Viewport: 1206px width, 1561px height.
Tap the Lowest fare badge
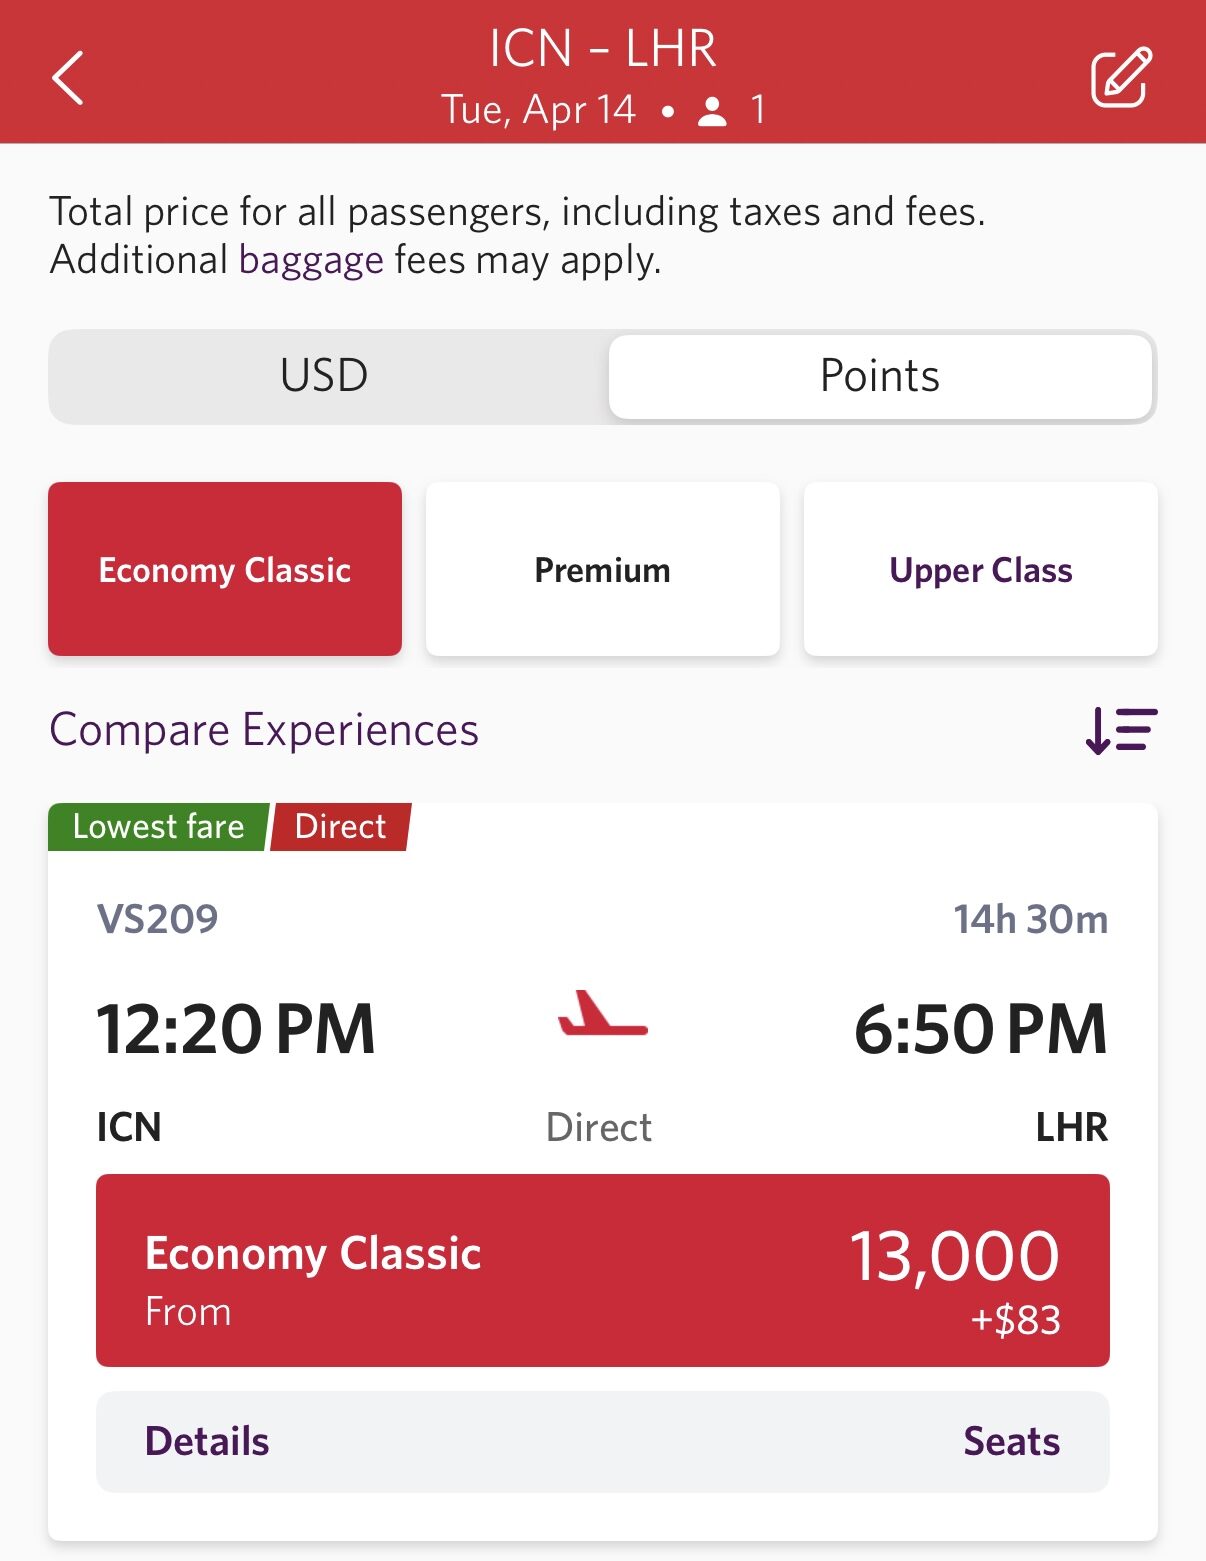pos(158,827)
